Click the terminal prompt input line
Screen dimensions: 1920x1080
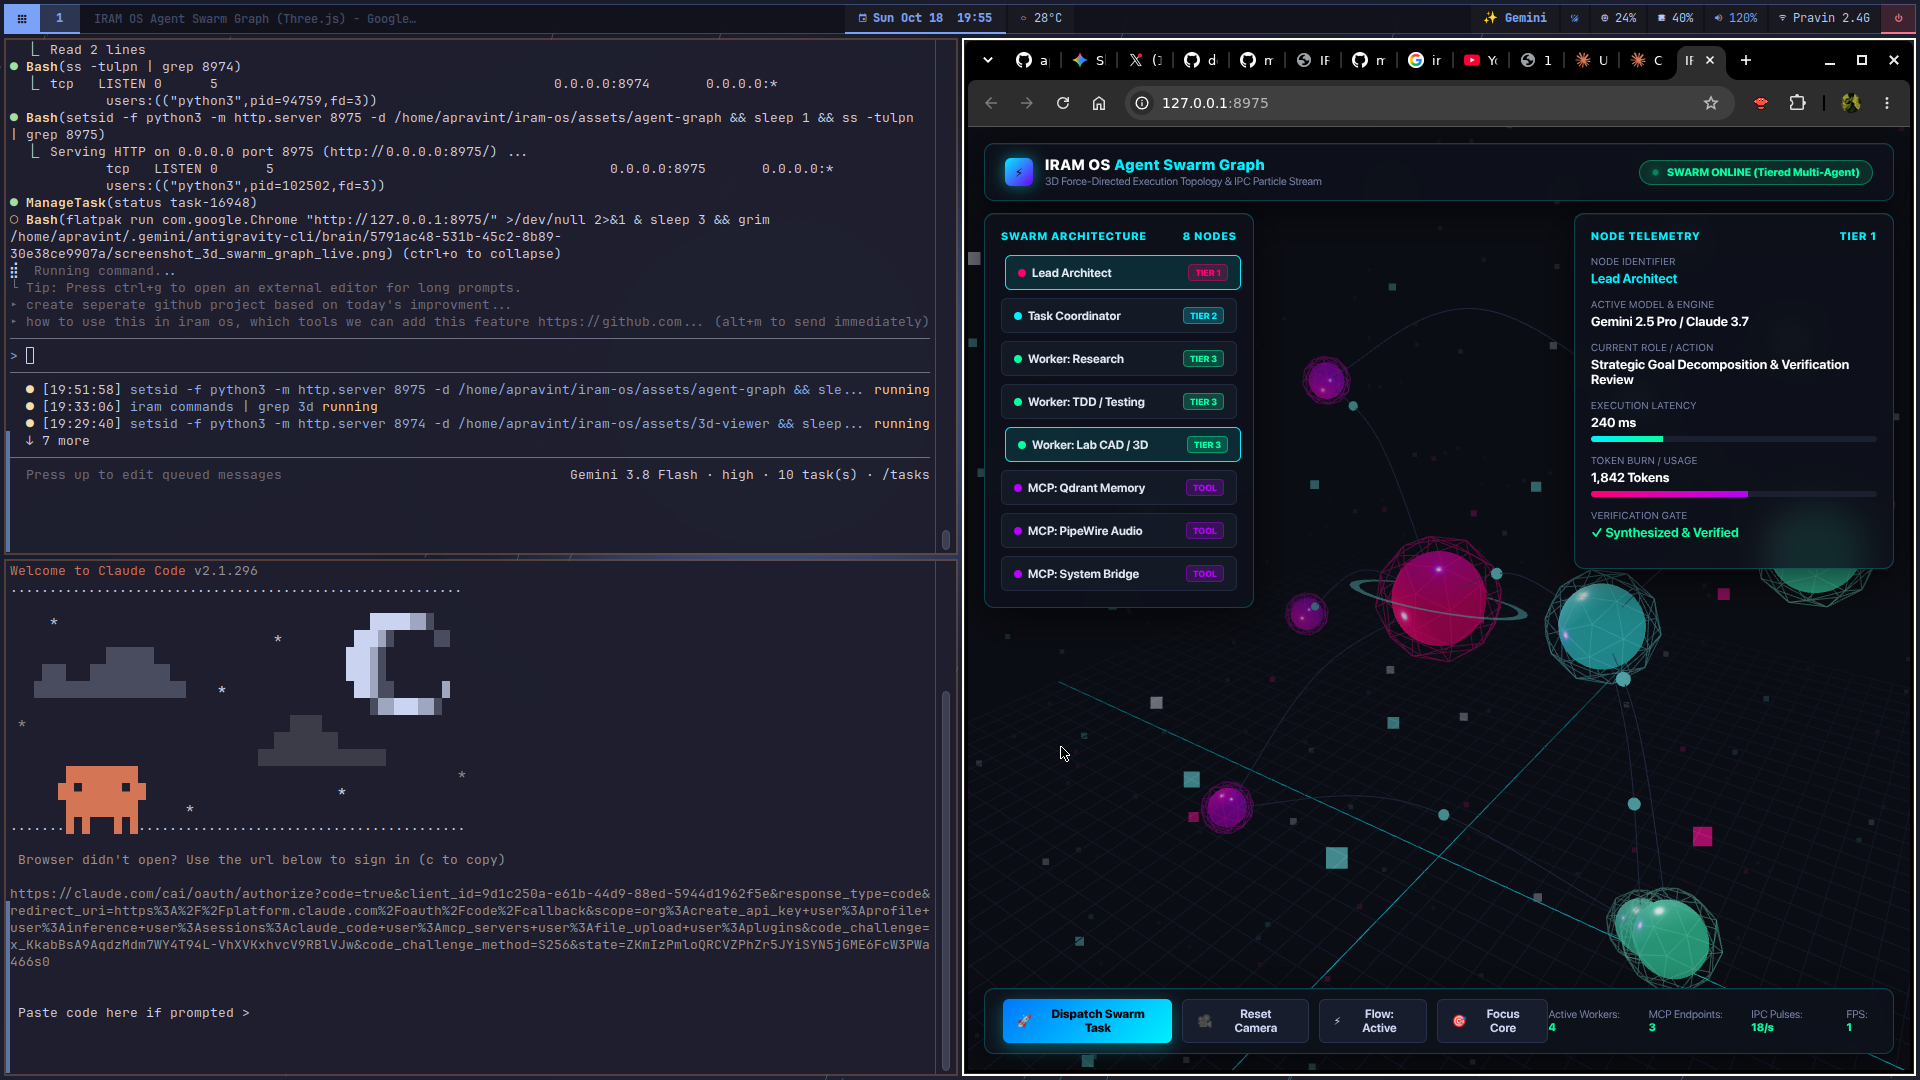(x=470, y=356)
